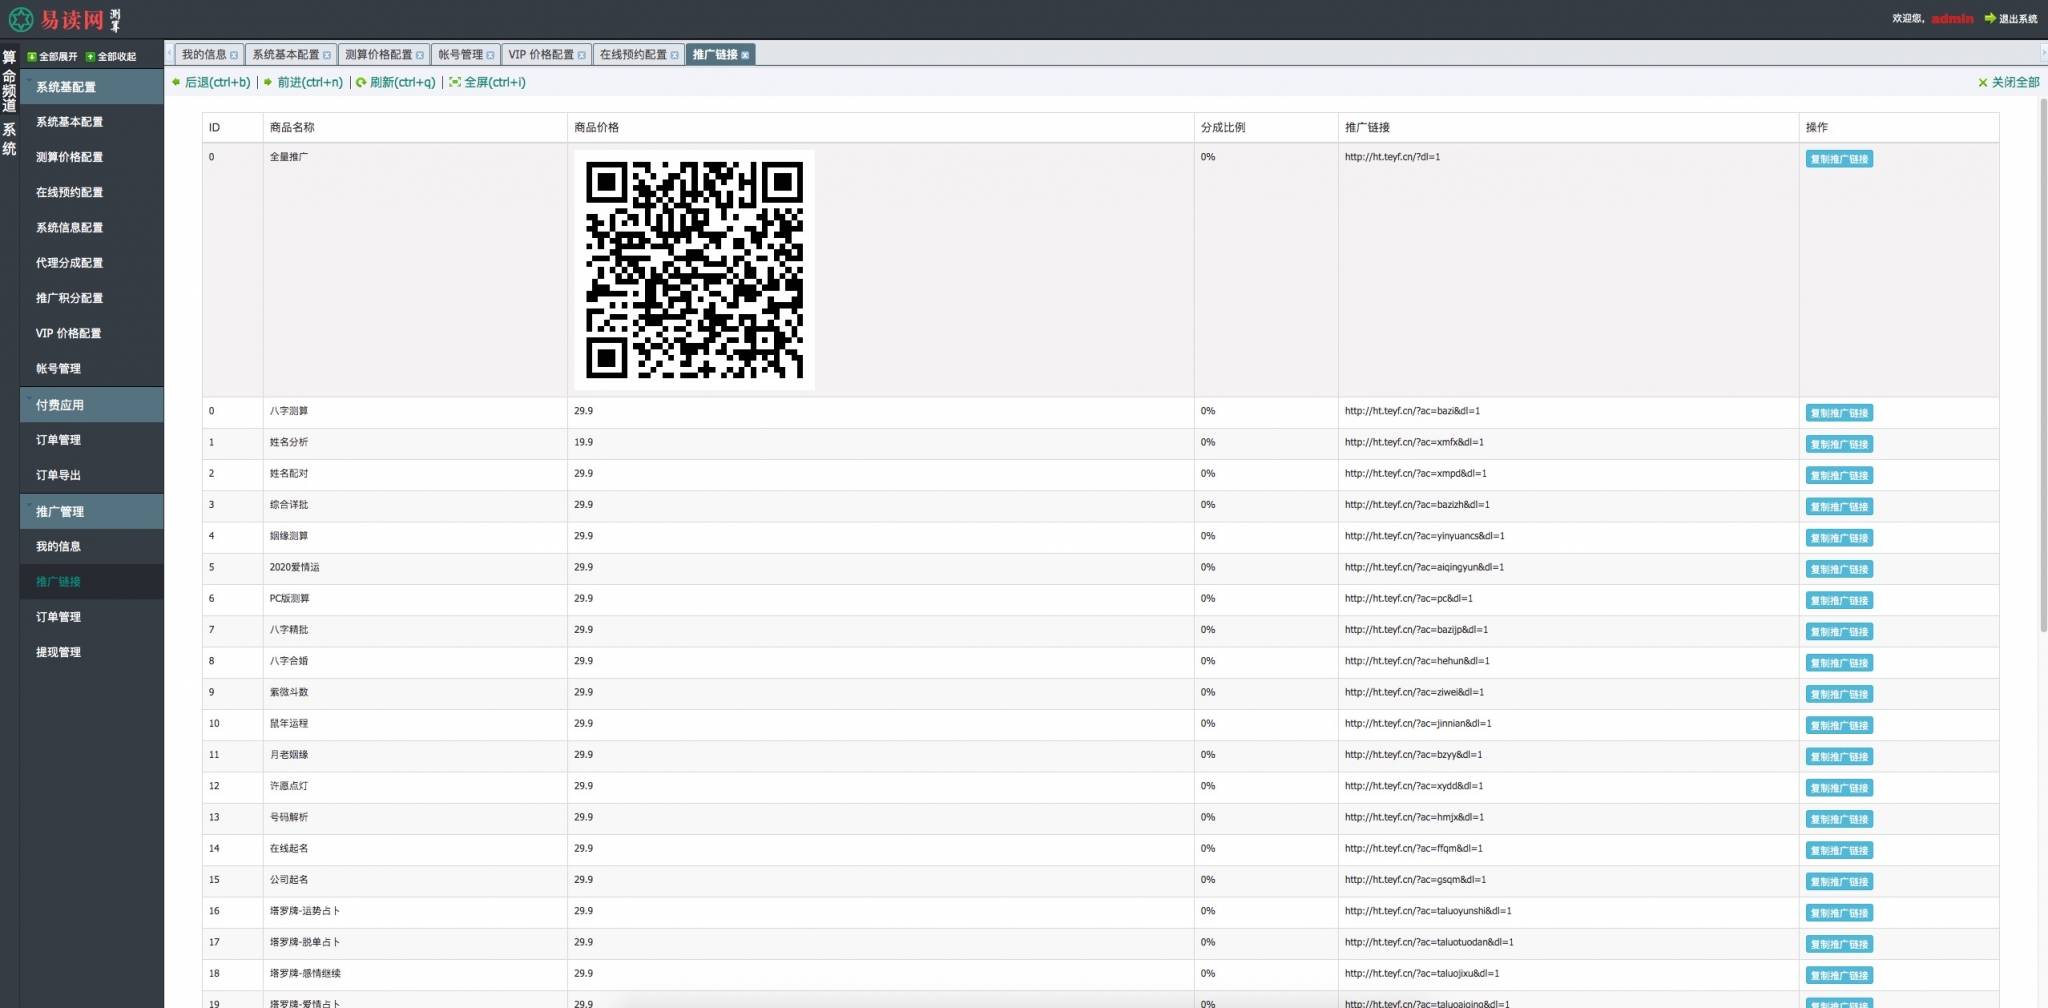Click the 全屏 fullscreen icon
Image resolution: width=2048 pixels, height=1008 pixels.
coord(452,83)
